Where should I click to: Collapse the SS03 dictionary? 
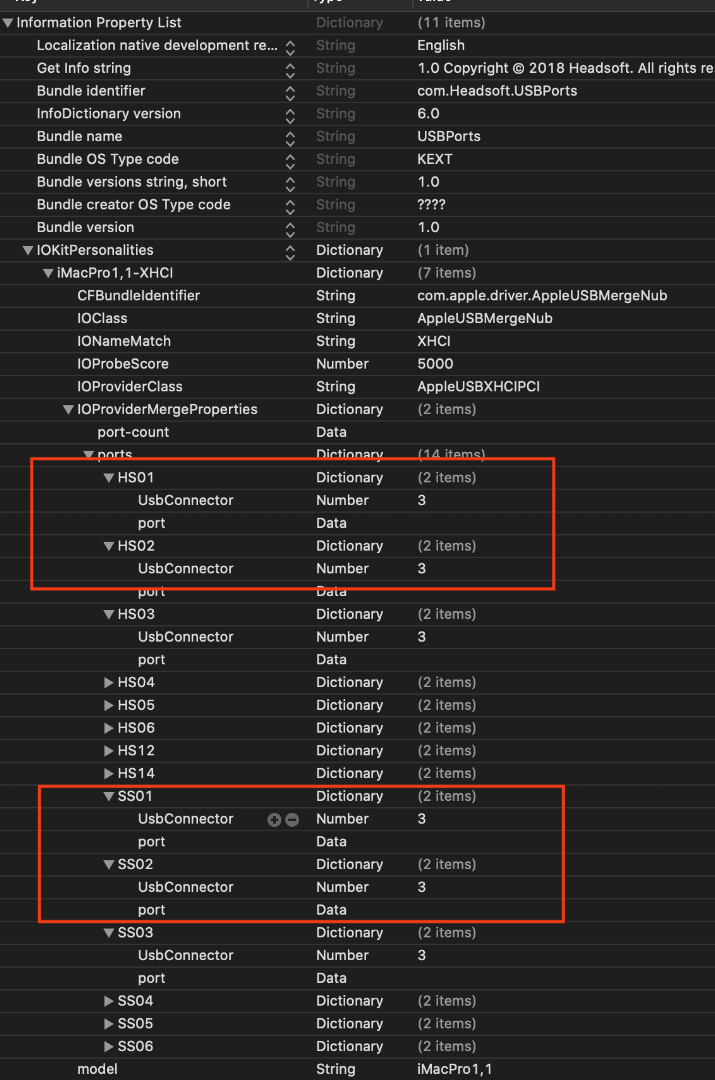(109, 933)
